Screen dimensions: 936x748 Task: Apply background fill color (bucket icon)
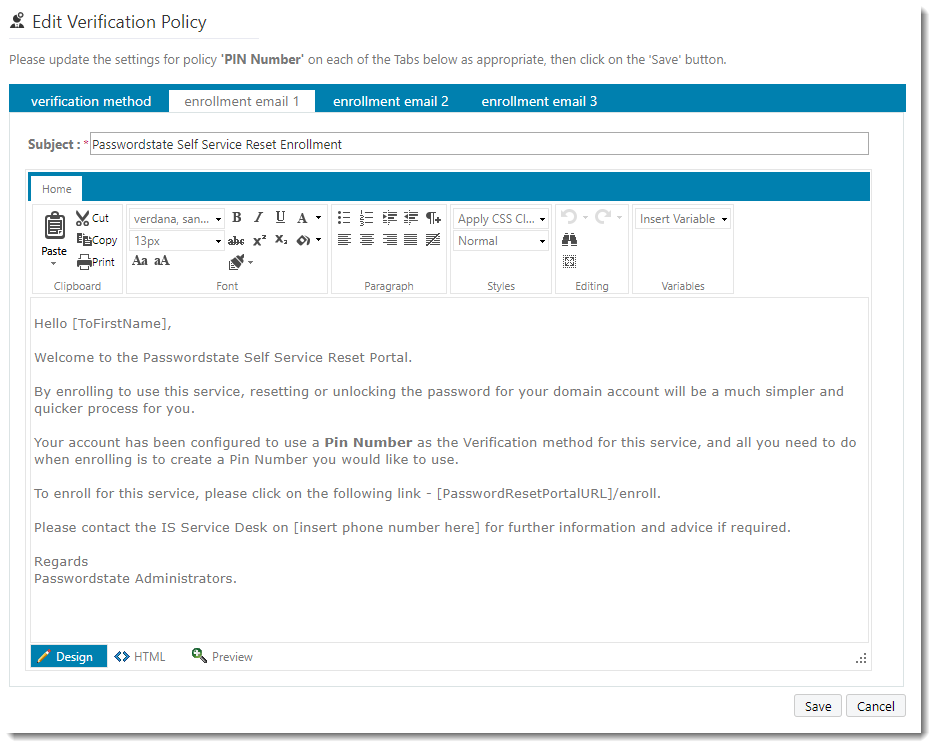point(303,241)
